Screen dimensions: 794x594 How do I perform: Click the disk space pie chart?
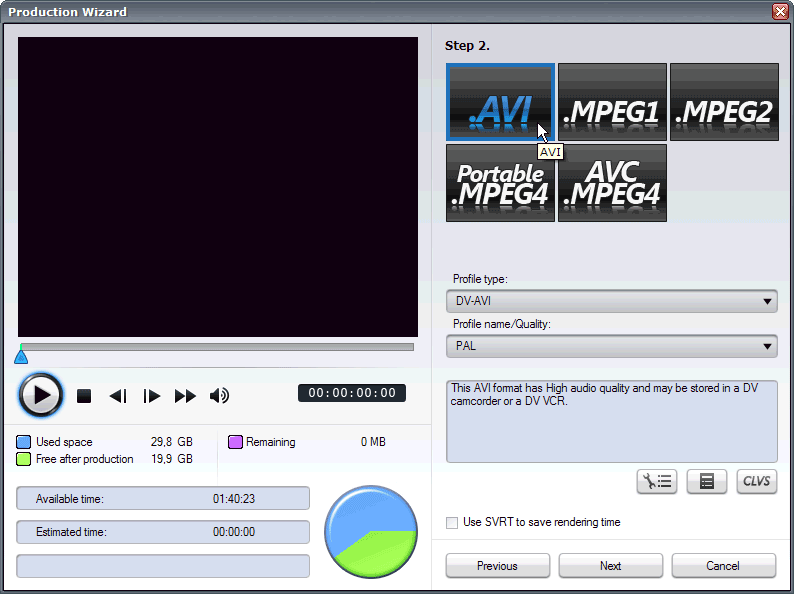371,532
